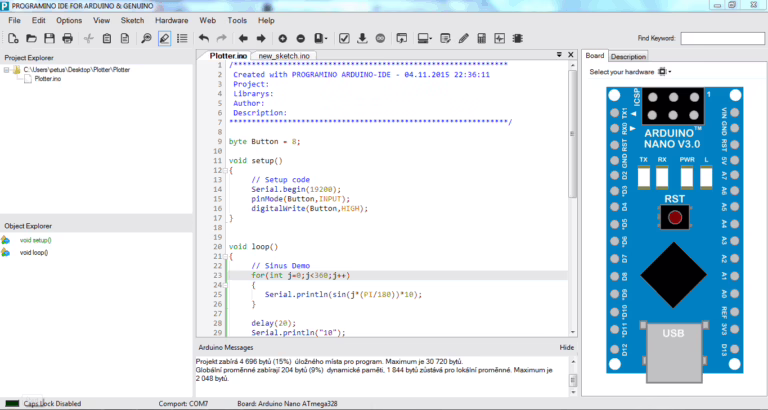The width and height of the screenshot is (768, 410).
Task: Open the editor tab list dropdown arrow
Action: point(567,56)
